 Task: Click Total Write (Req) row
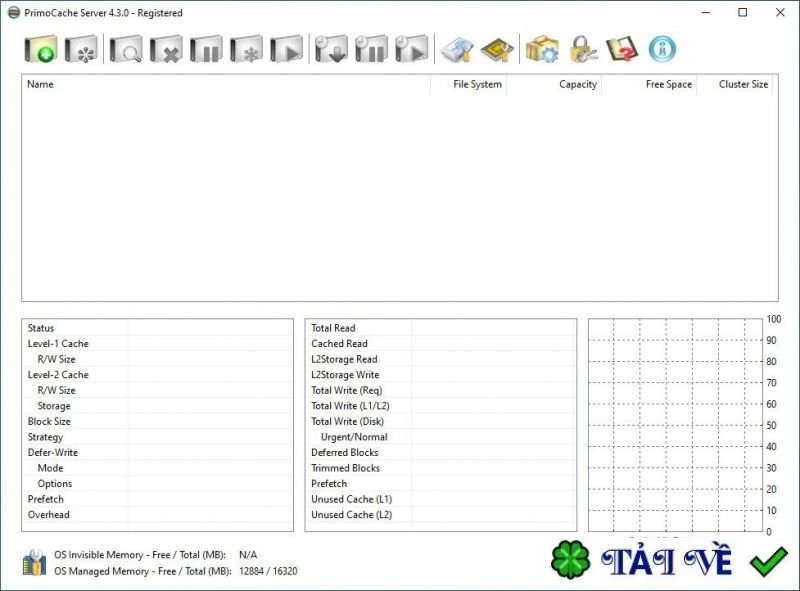click(x=441, y=390)
